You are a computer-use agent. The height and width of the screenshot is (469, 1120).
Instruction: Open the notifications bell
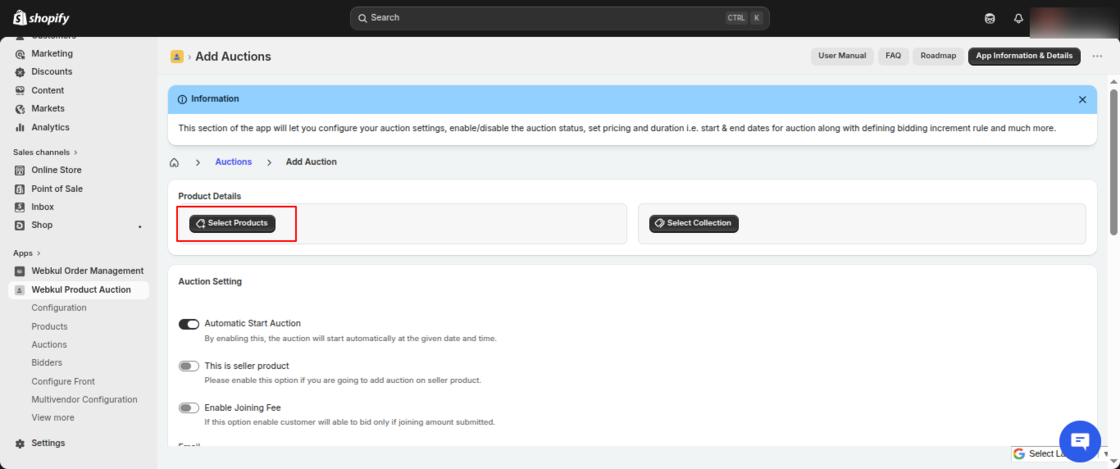pyautogui.click(x=1019, y=19)
